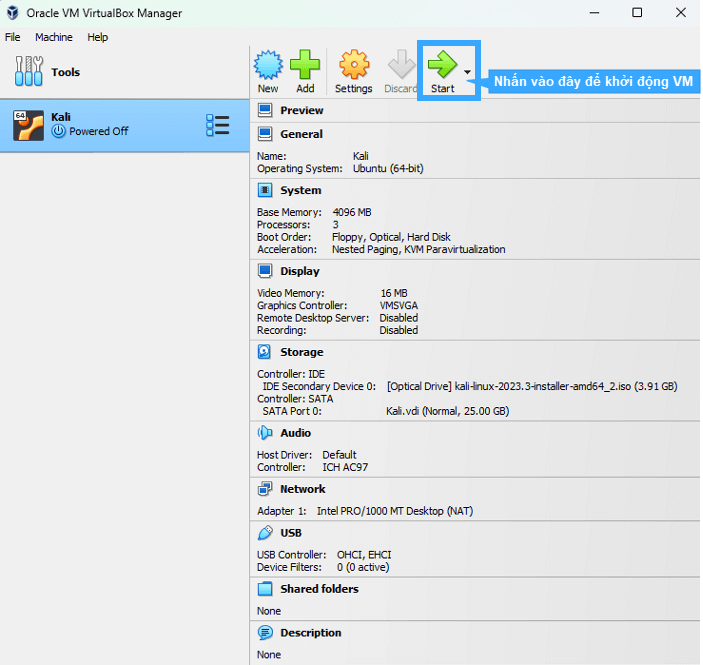Open Display settings via its header
703x665 pixels.
point(300,271)
